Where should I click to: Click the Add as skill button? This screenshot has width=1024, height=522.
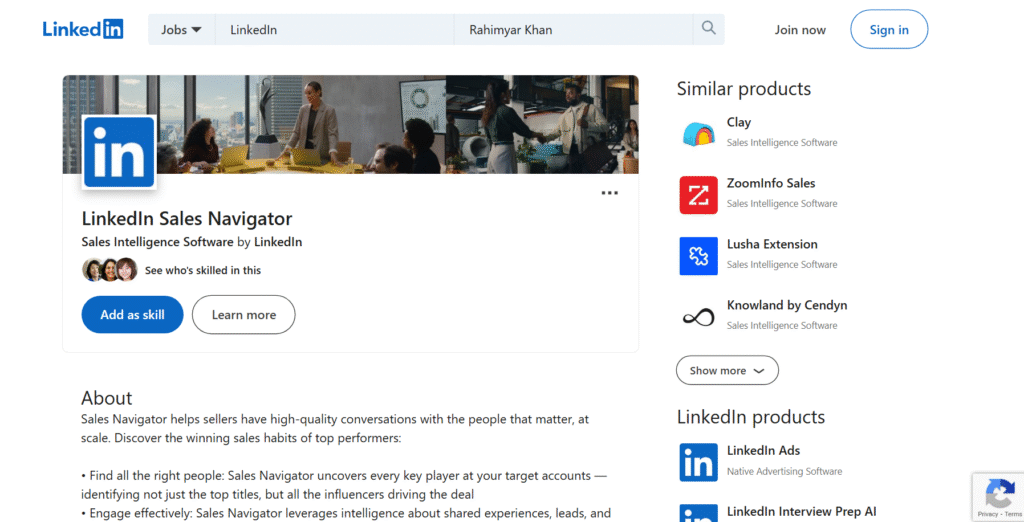click(x=133, y=315)
